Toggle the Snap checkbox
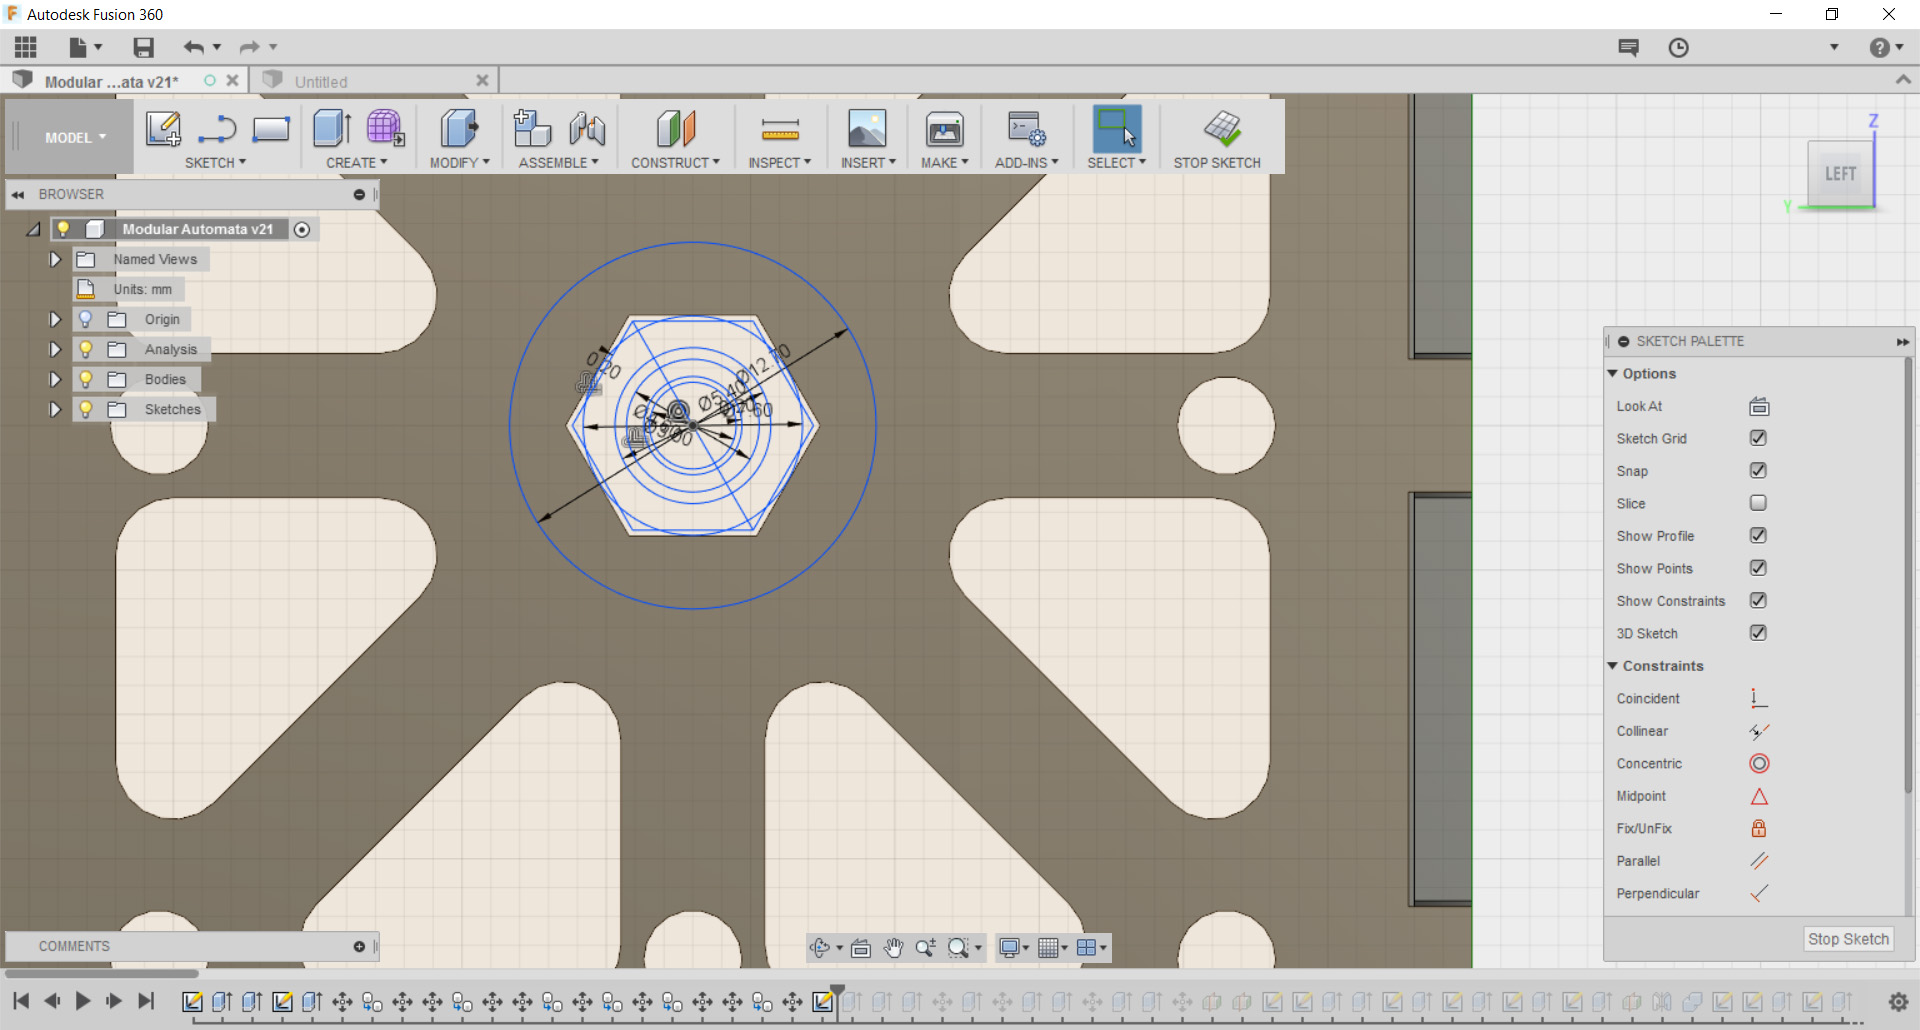 point(1758,471)
